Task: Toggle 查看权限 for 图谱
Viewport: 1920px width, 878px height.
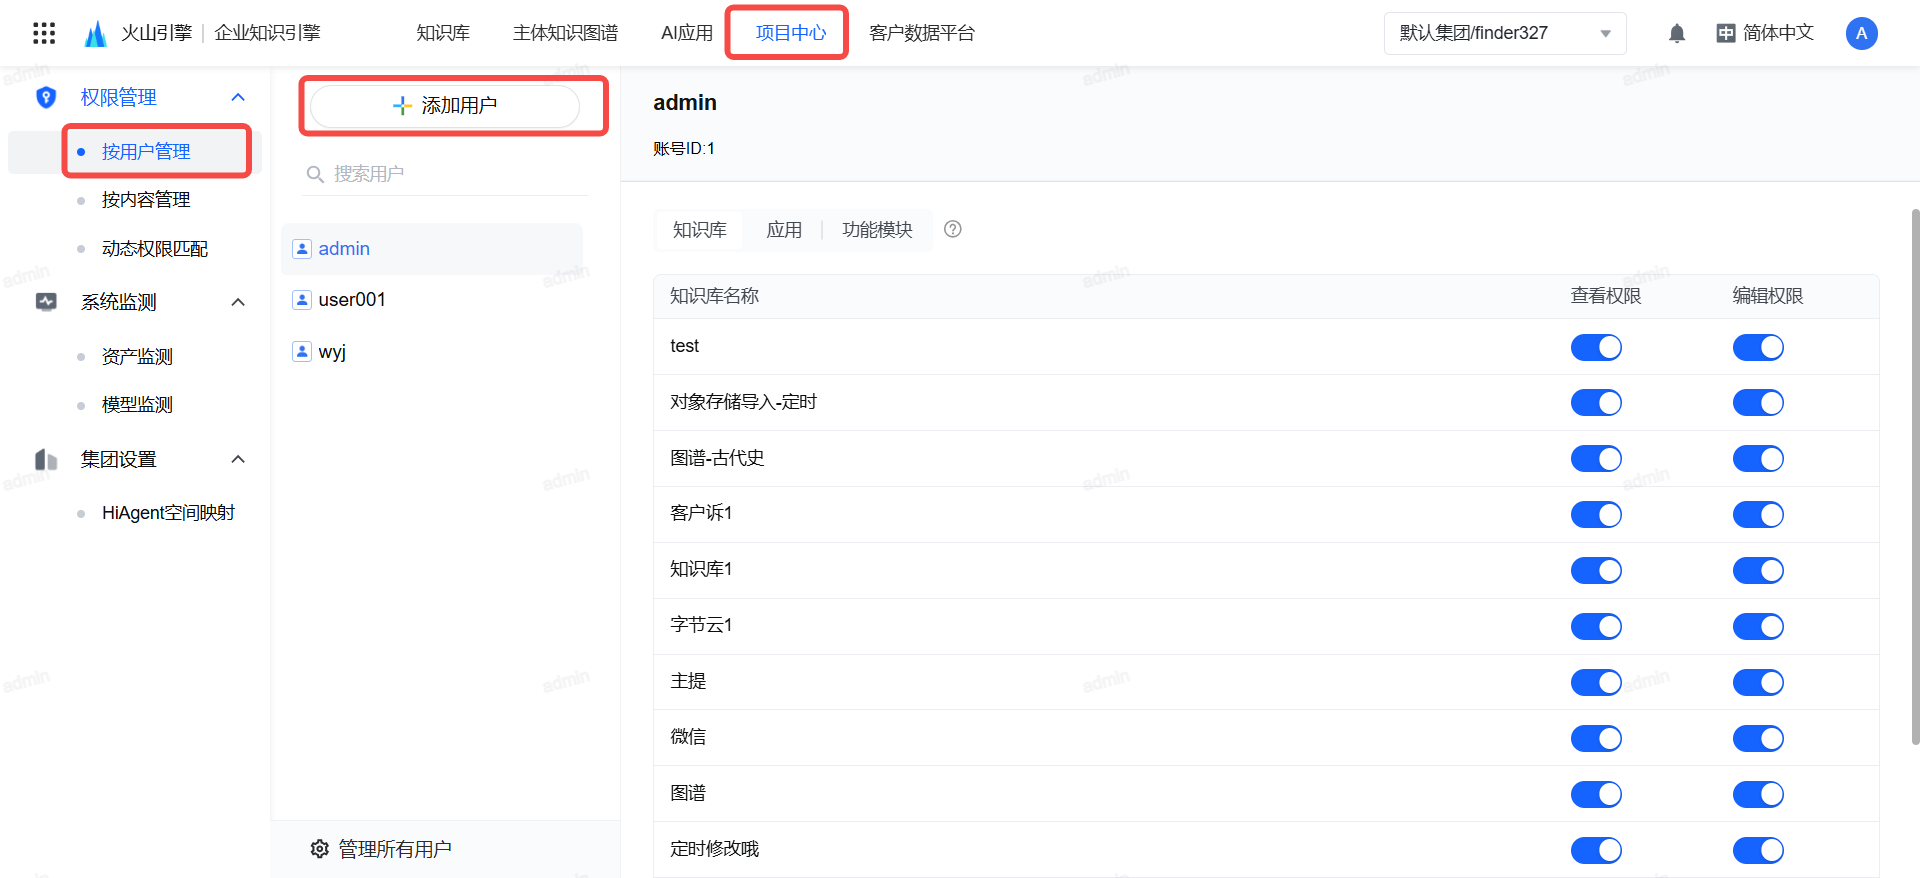Action: tap(1596, 795)
